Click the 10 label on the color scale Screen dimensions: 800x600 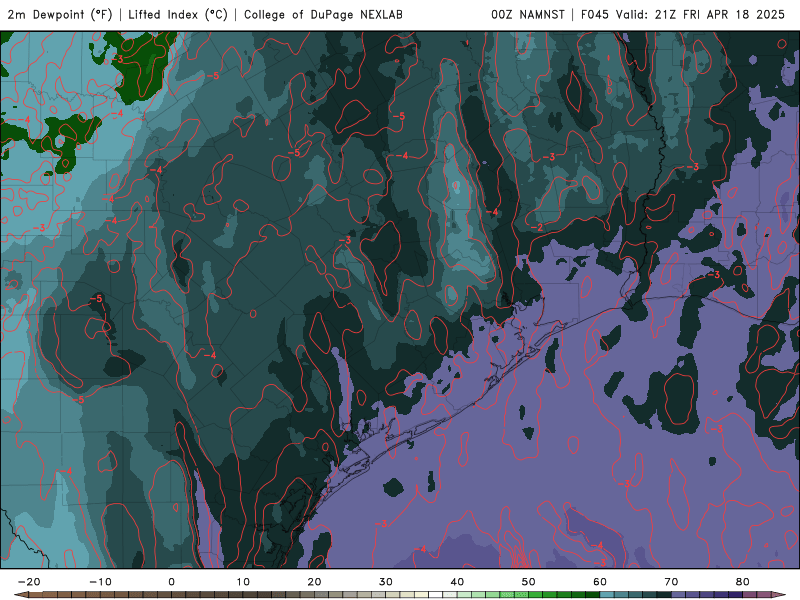pos(243,582)
